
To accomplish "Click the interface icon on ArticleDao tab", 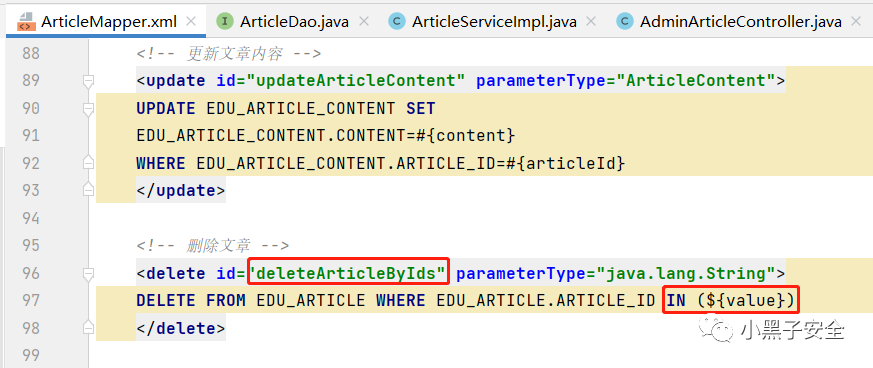I will 224,22.
